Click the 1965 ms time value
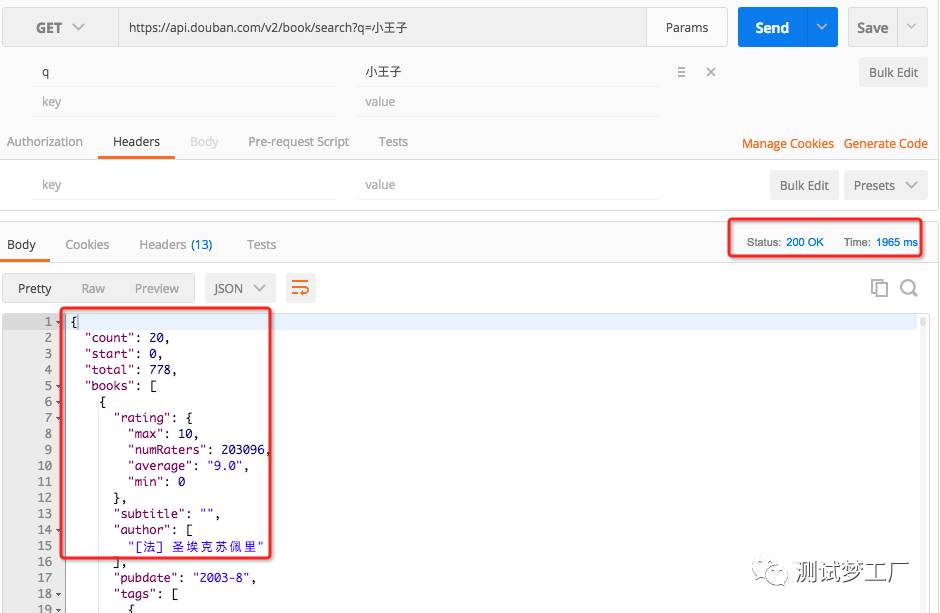 [x=897, y=242]
